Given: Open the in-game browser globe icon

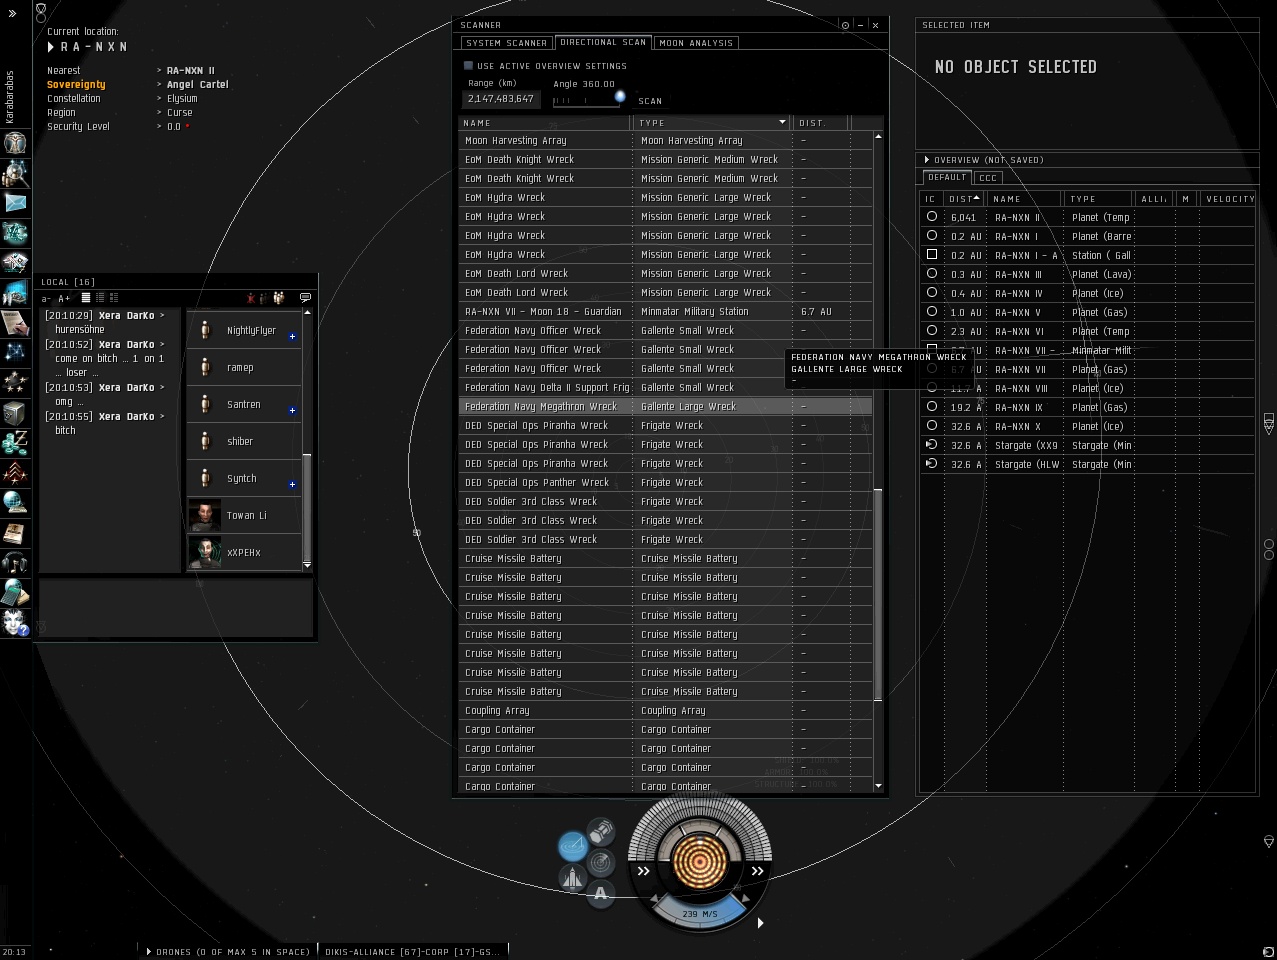Looking at the screenshot, I should (15, 502).
